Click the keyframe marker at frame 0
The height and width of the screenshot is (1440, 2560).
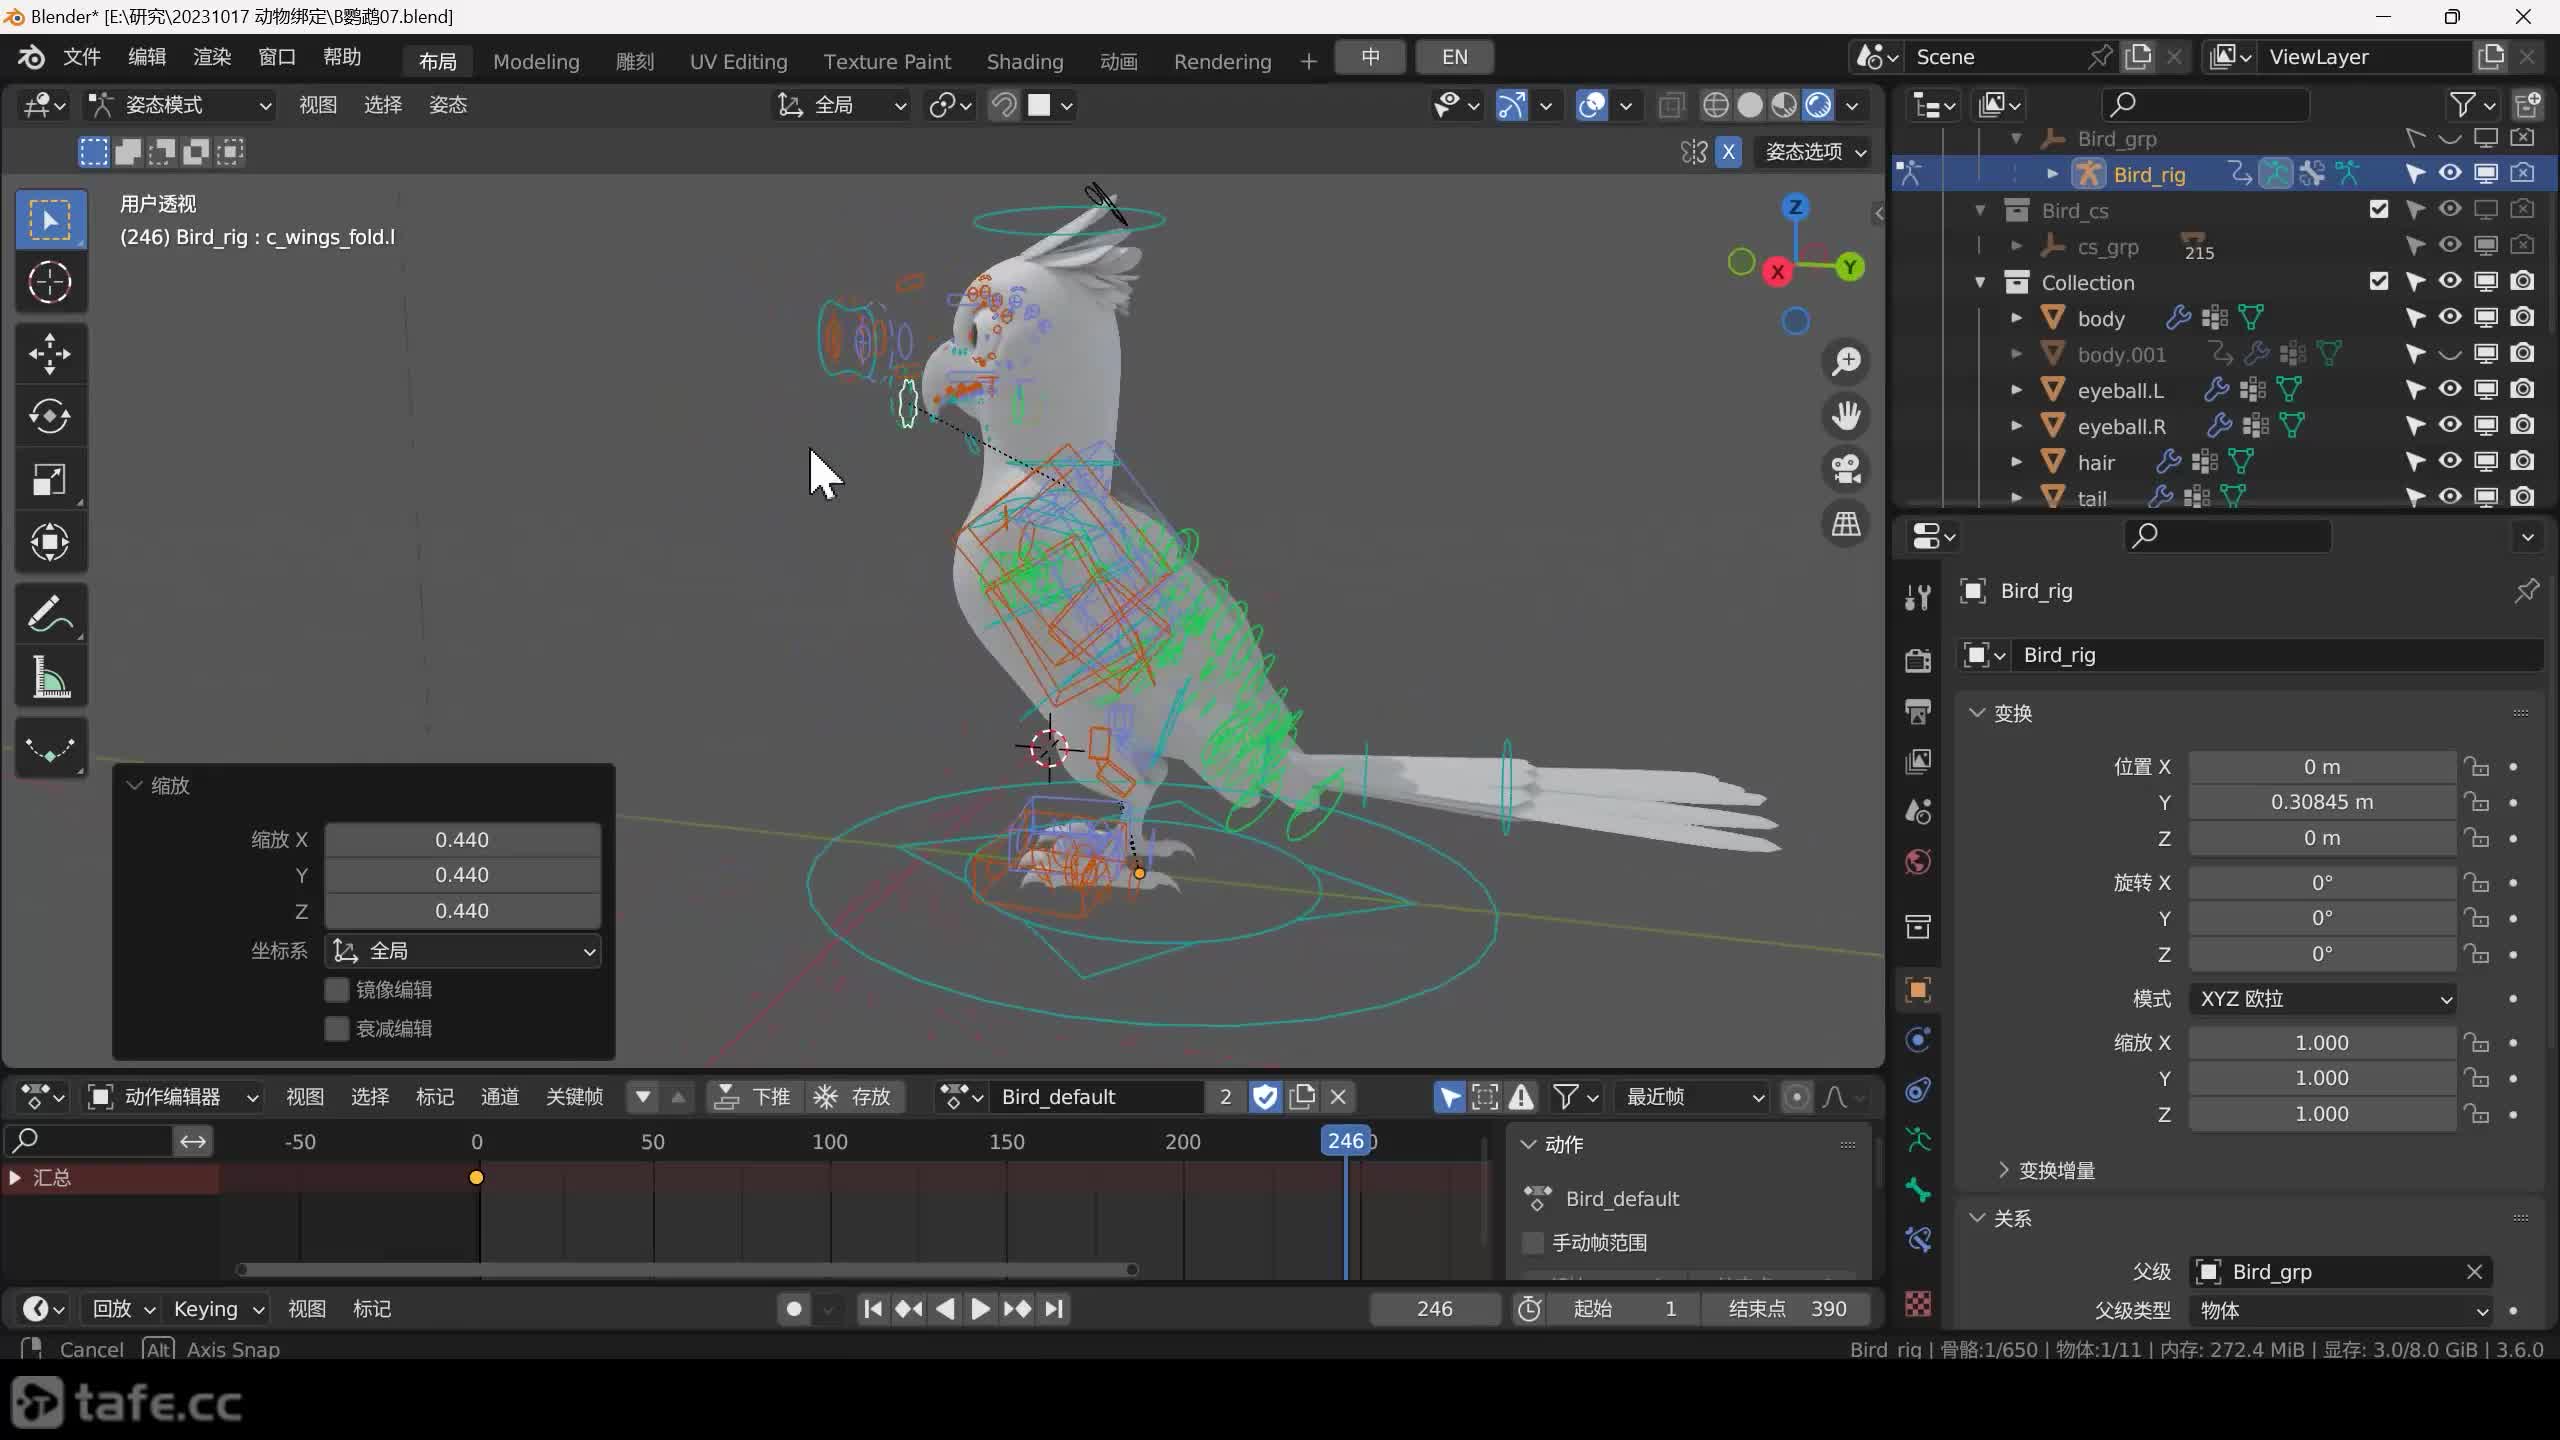coord(477,1178)
